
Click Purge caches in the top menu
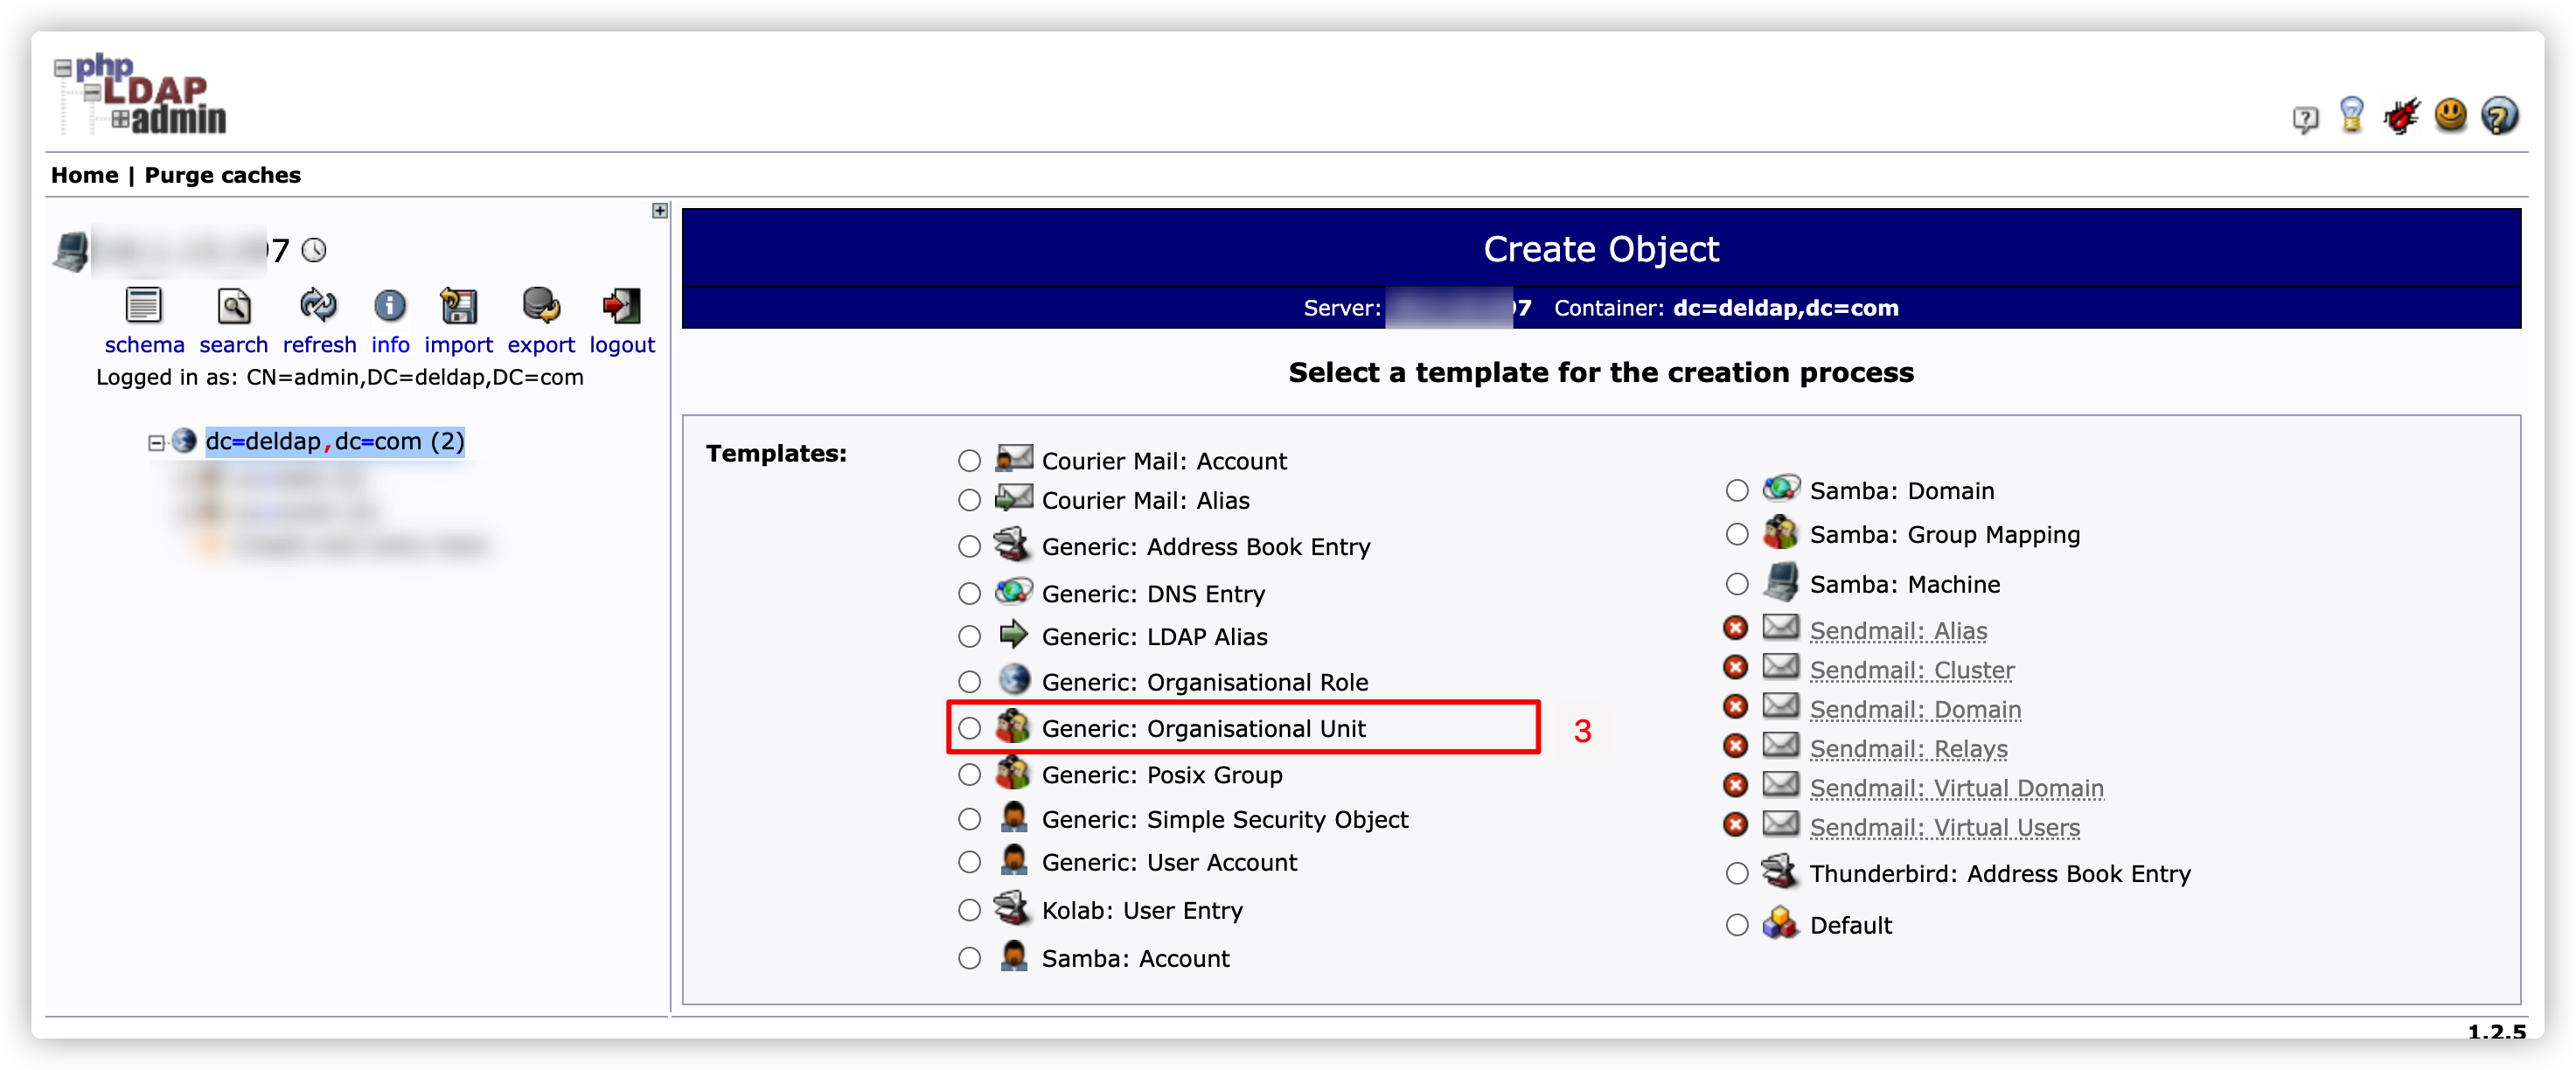tap(222, 174)
